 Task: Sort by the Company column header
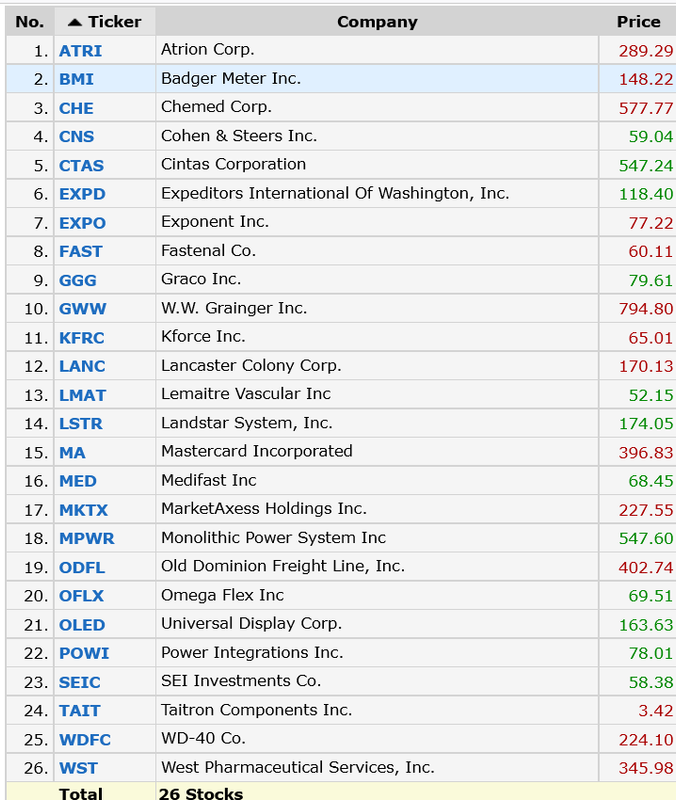377,22
